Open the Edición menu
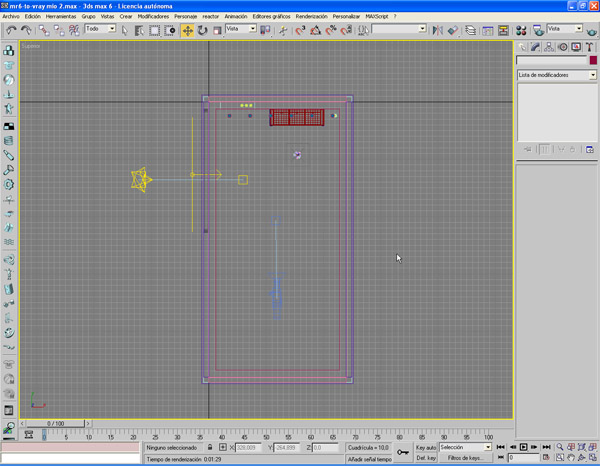600x466 pixels. click(33, 16)
